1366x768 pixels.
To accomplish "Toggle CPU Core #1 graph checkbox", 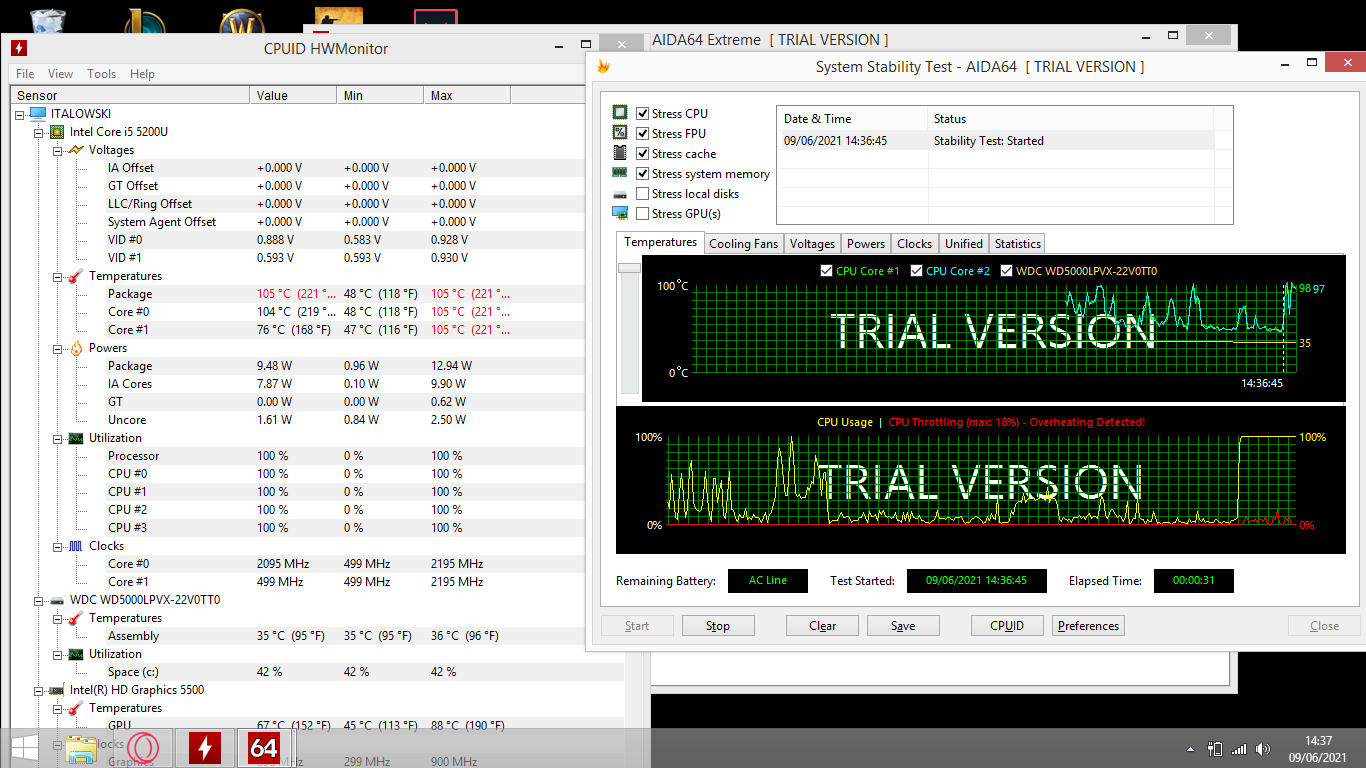I will (826, 271).
